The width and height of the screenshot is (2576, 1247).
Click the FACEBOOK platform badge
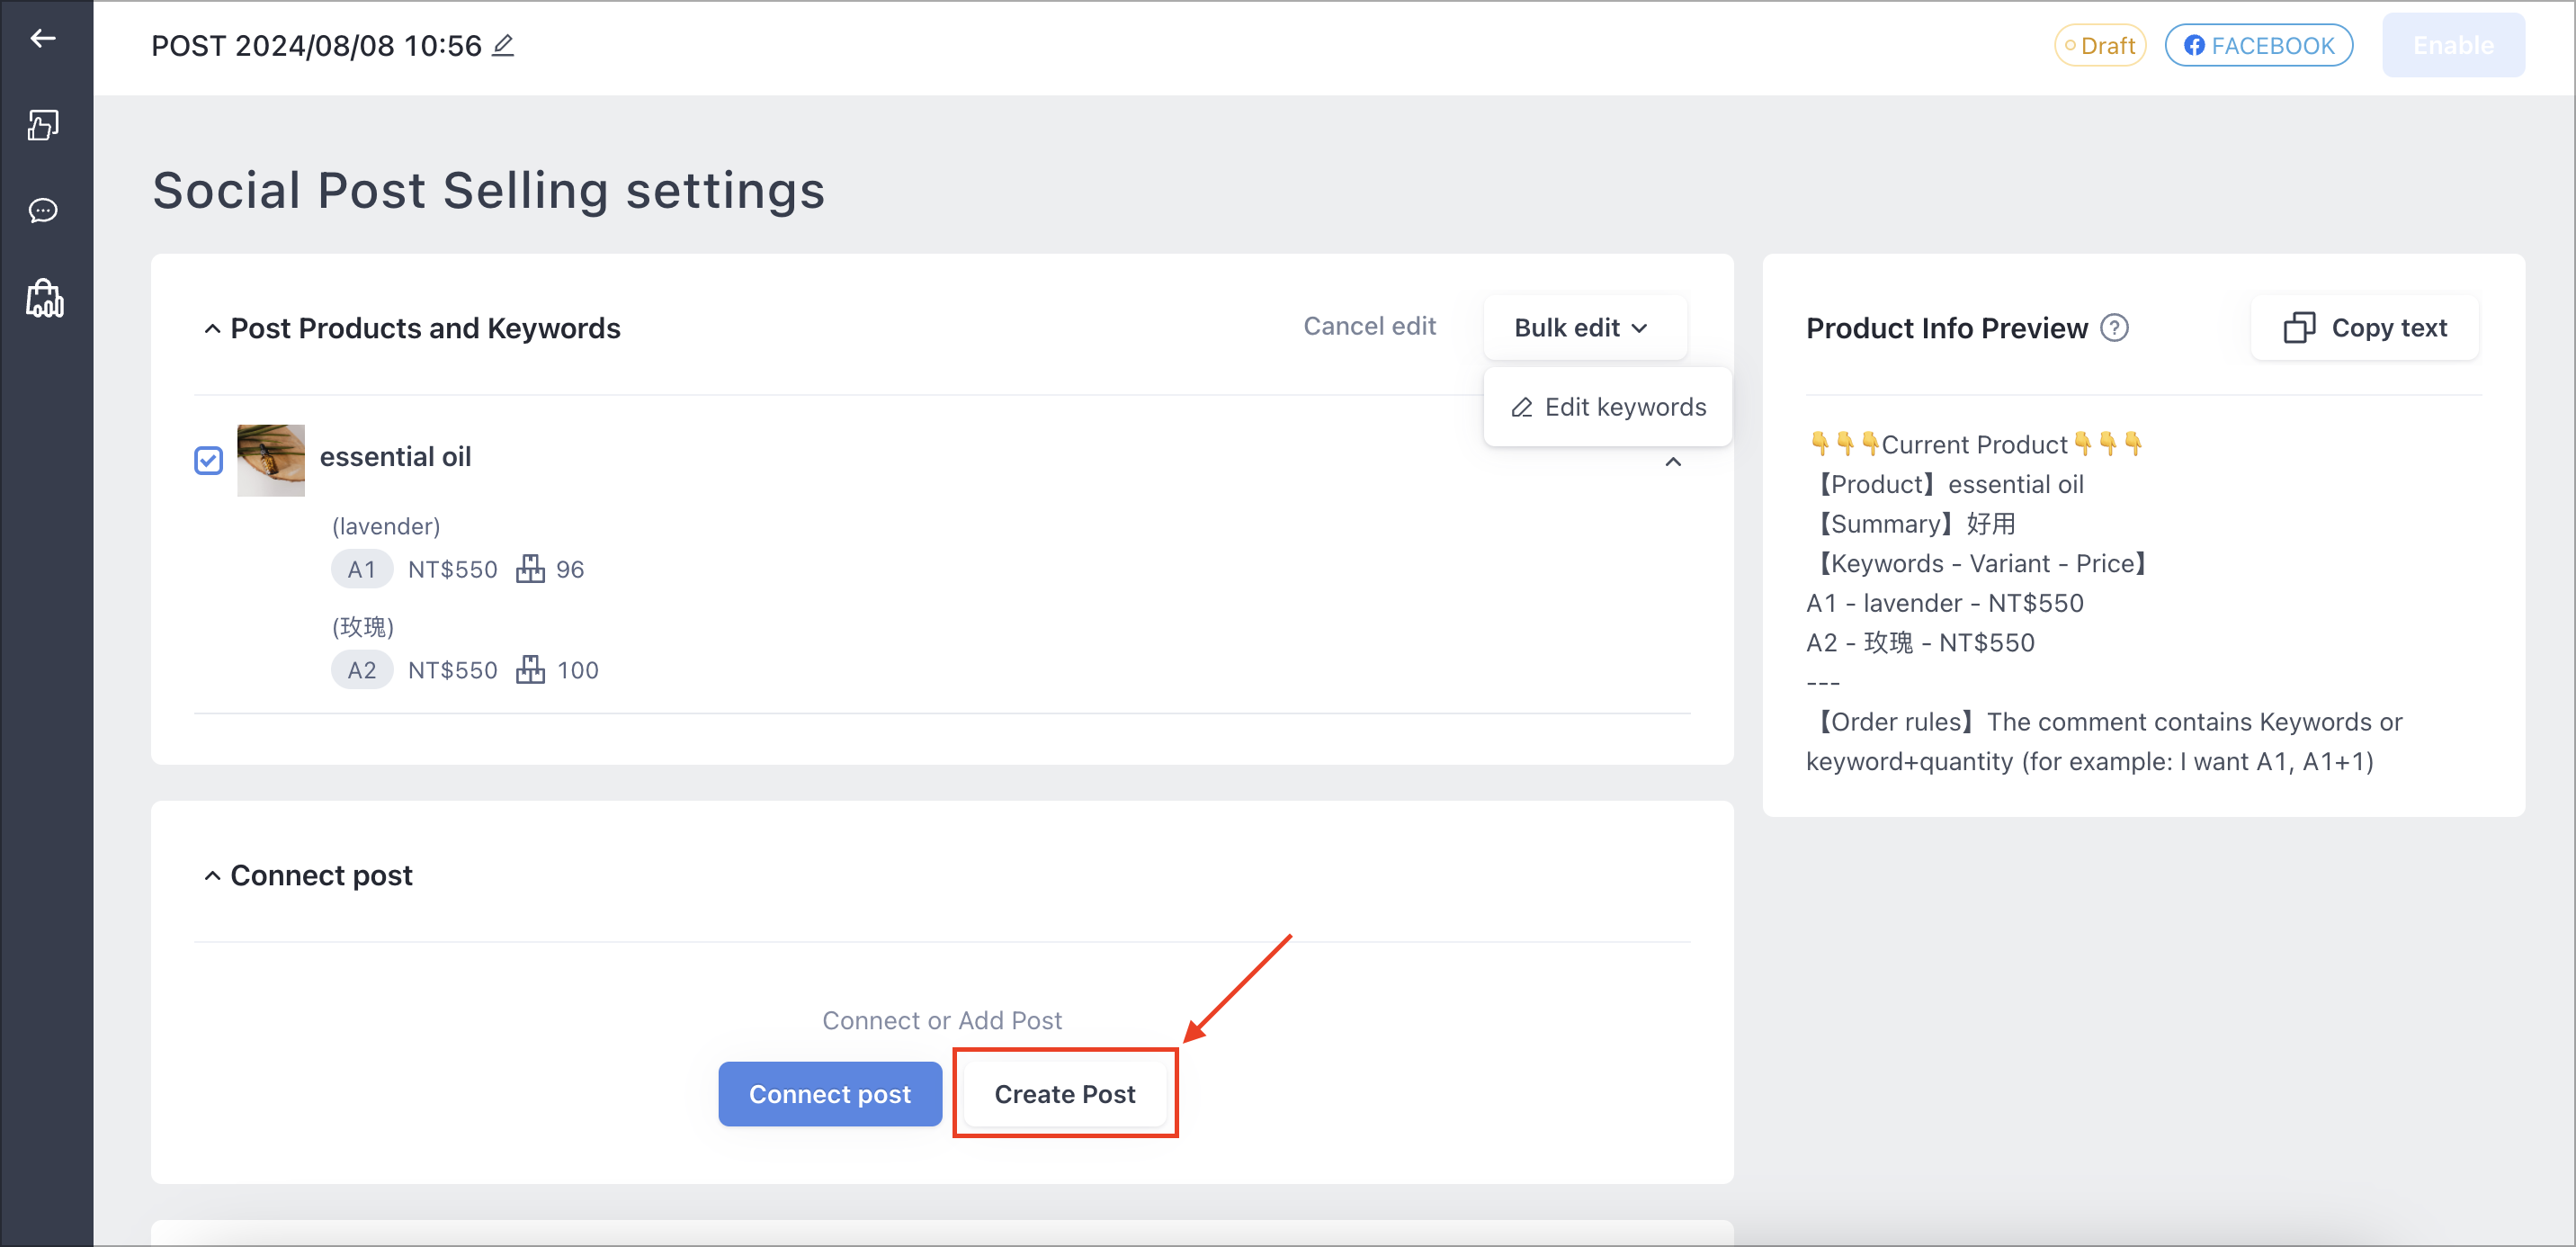tap(2258, 46)
